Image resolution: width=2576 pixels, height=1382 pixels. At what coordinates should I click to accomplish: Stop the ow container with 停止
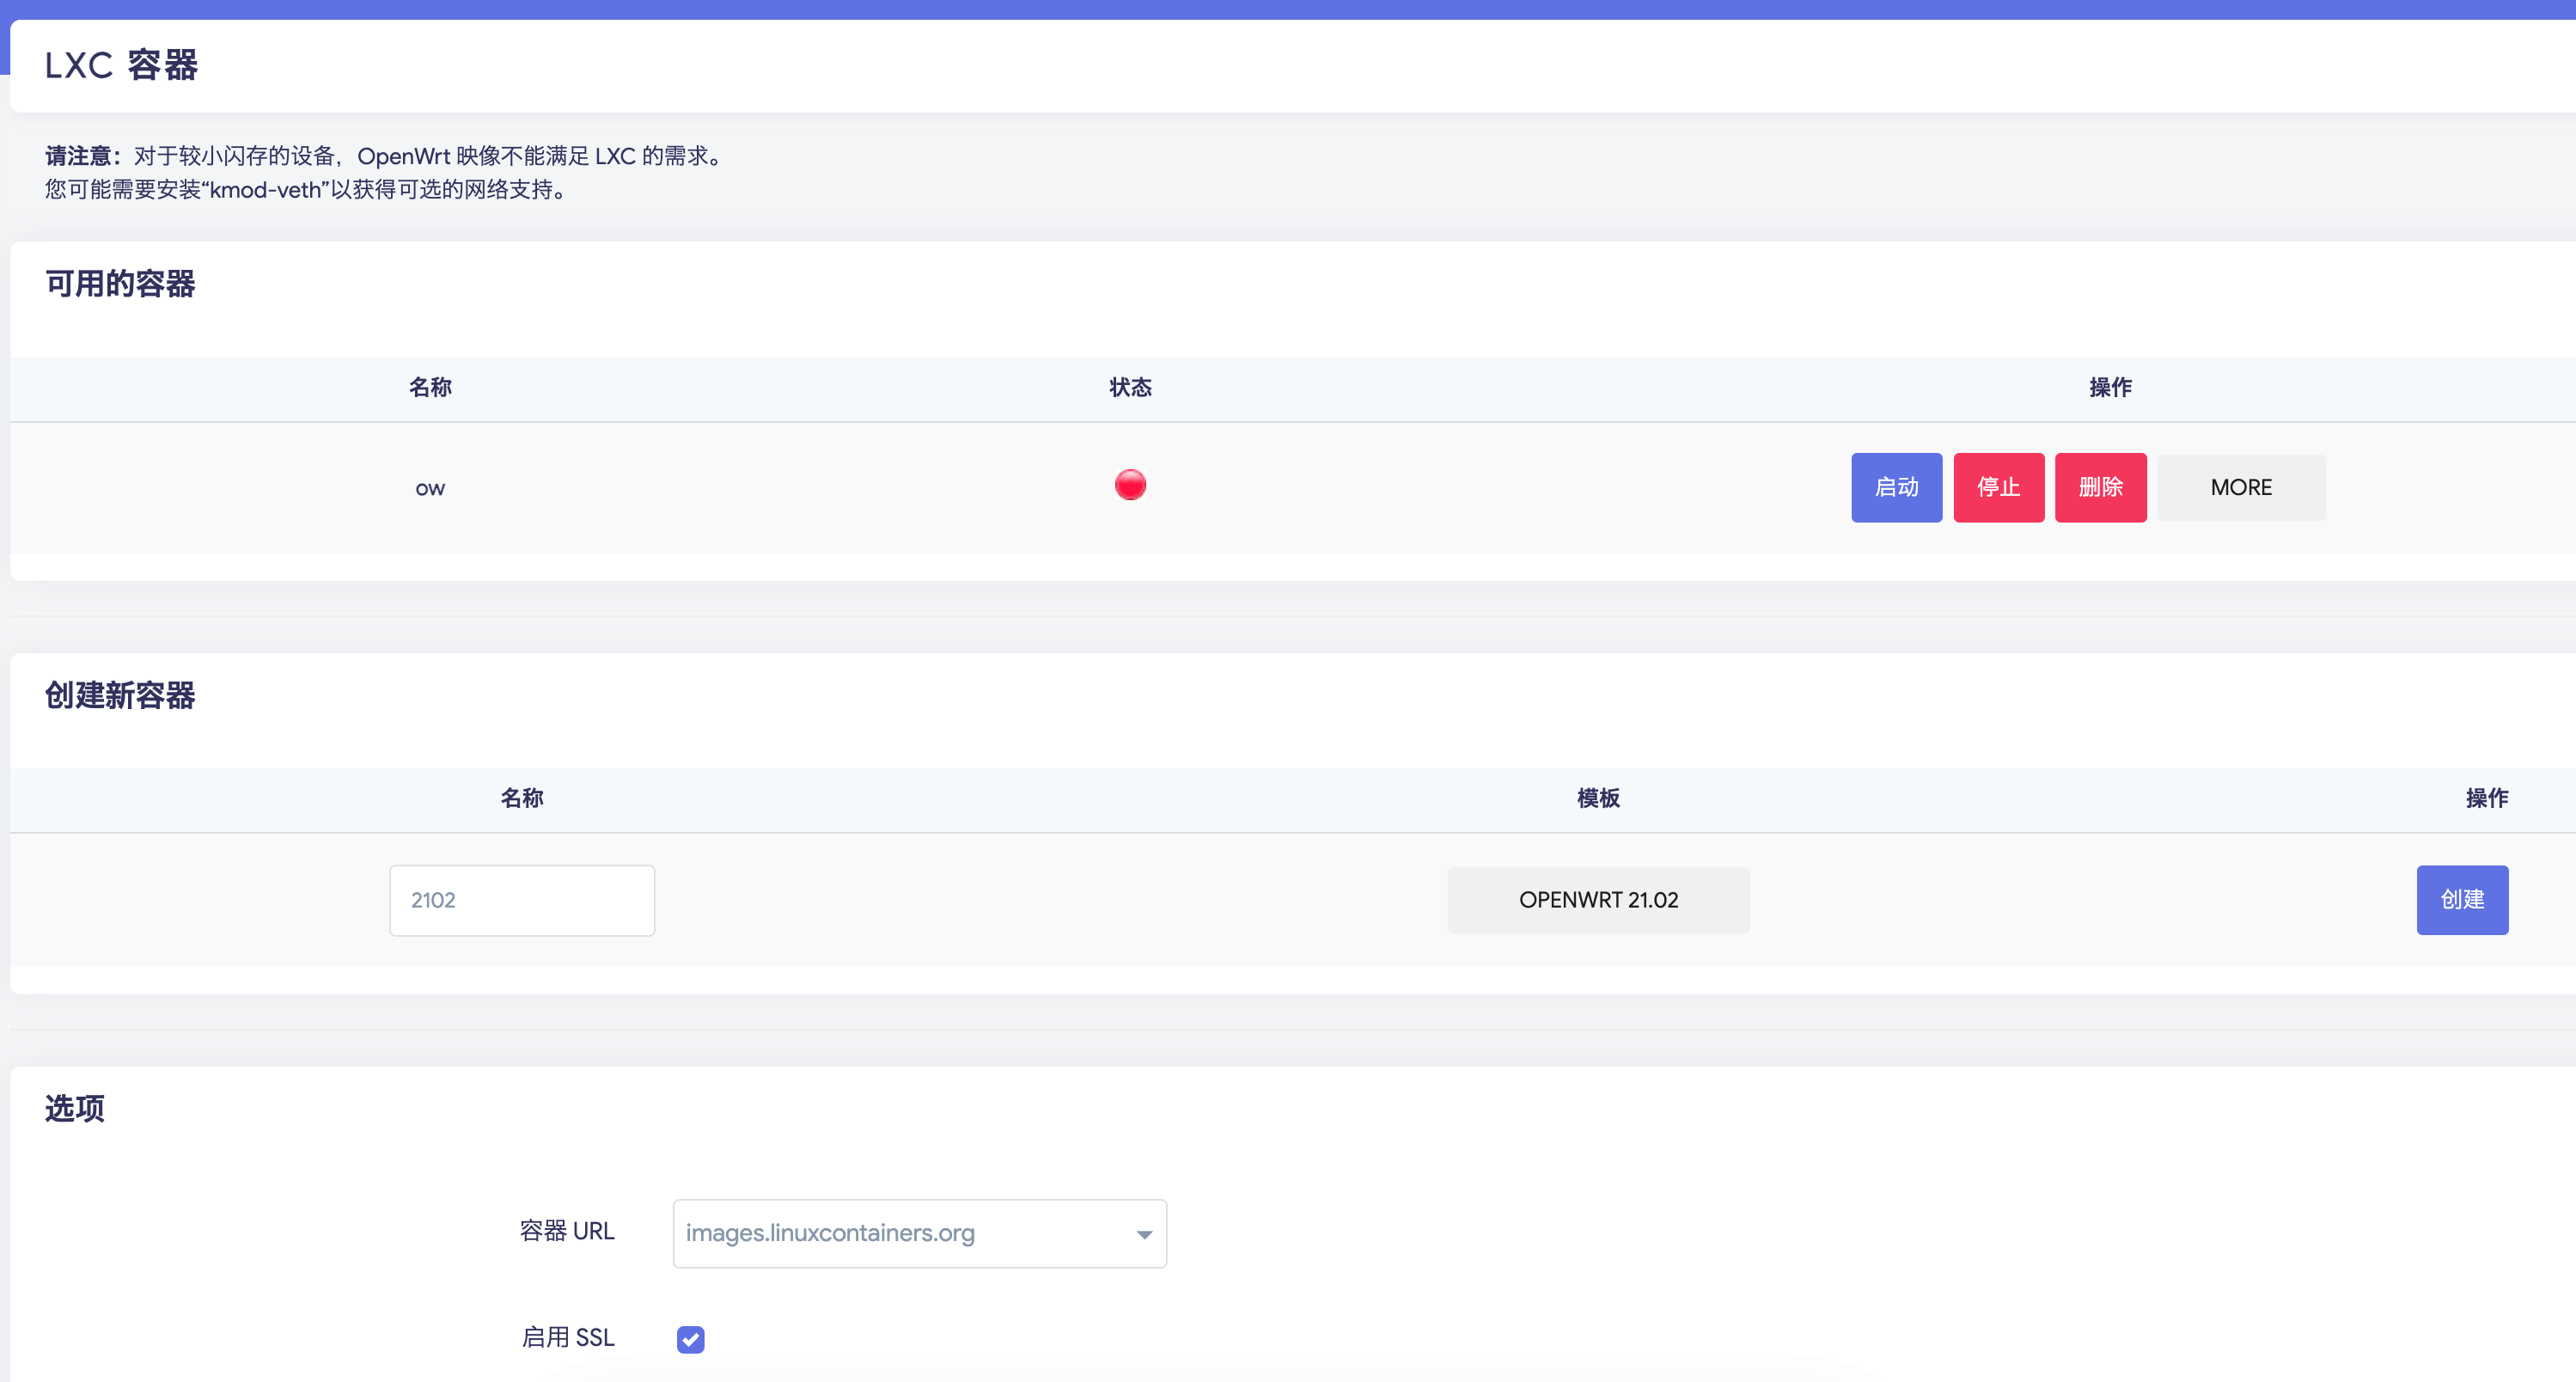1998,487
